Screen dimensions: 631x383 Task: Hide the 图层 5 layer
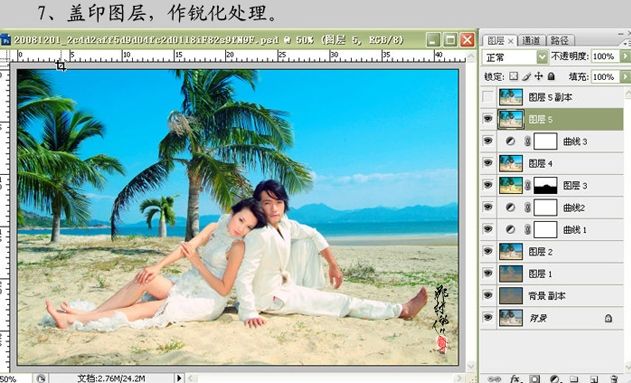pos(488,119)
